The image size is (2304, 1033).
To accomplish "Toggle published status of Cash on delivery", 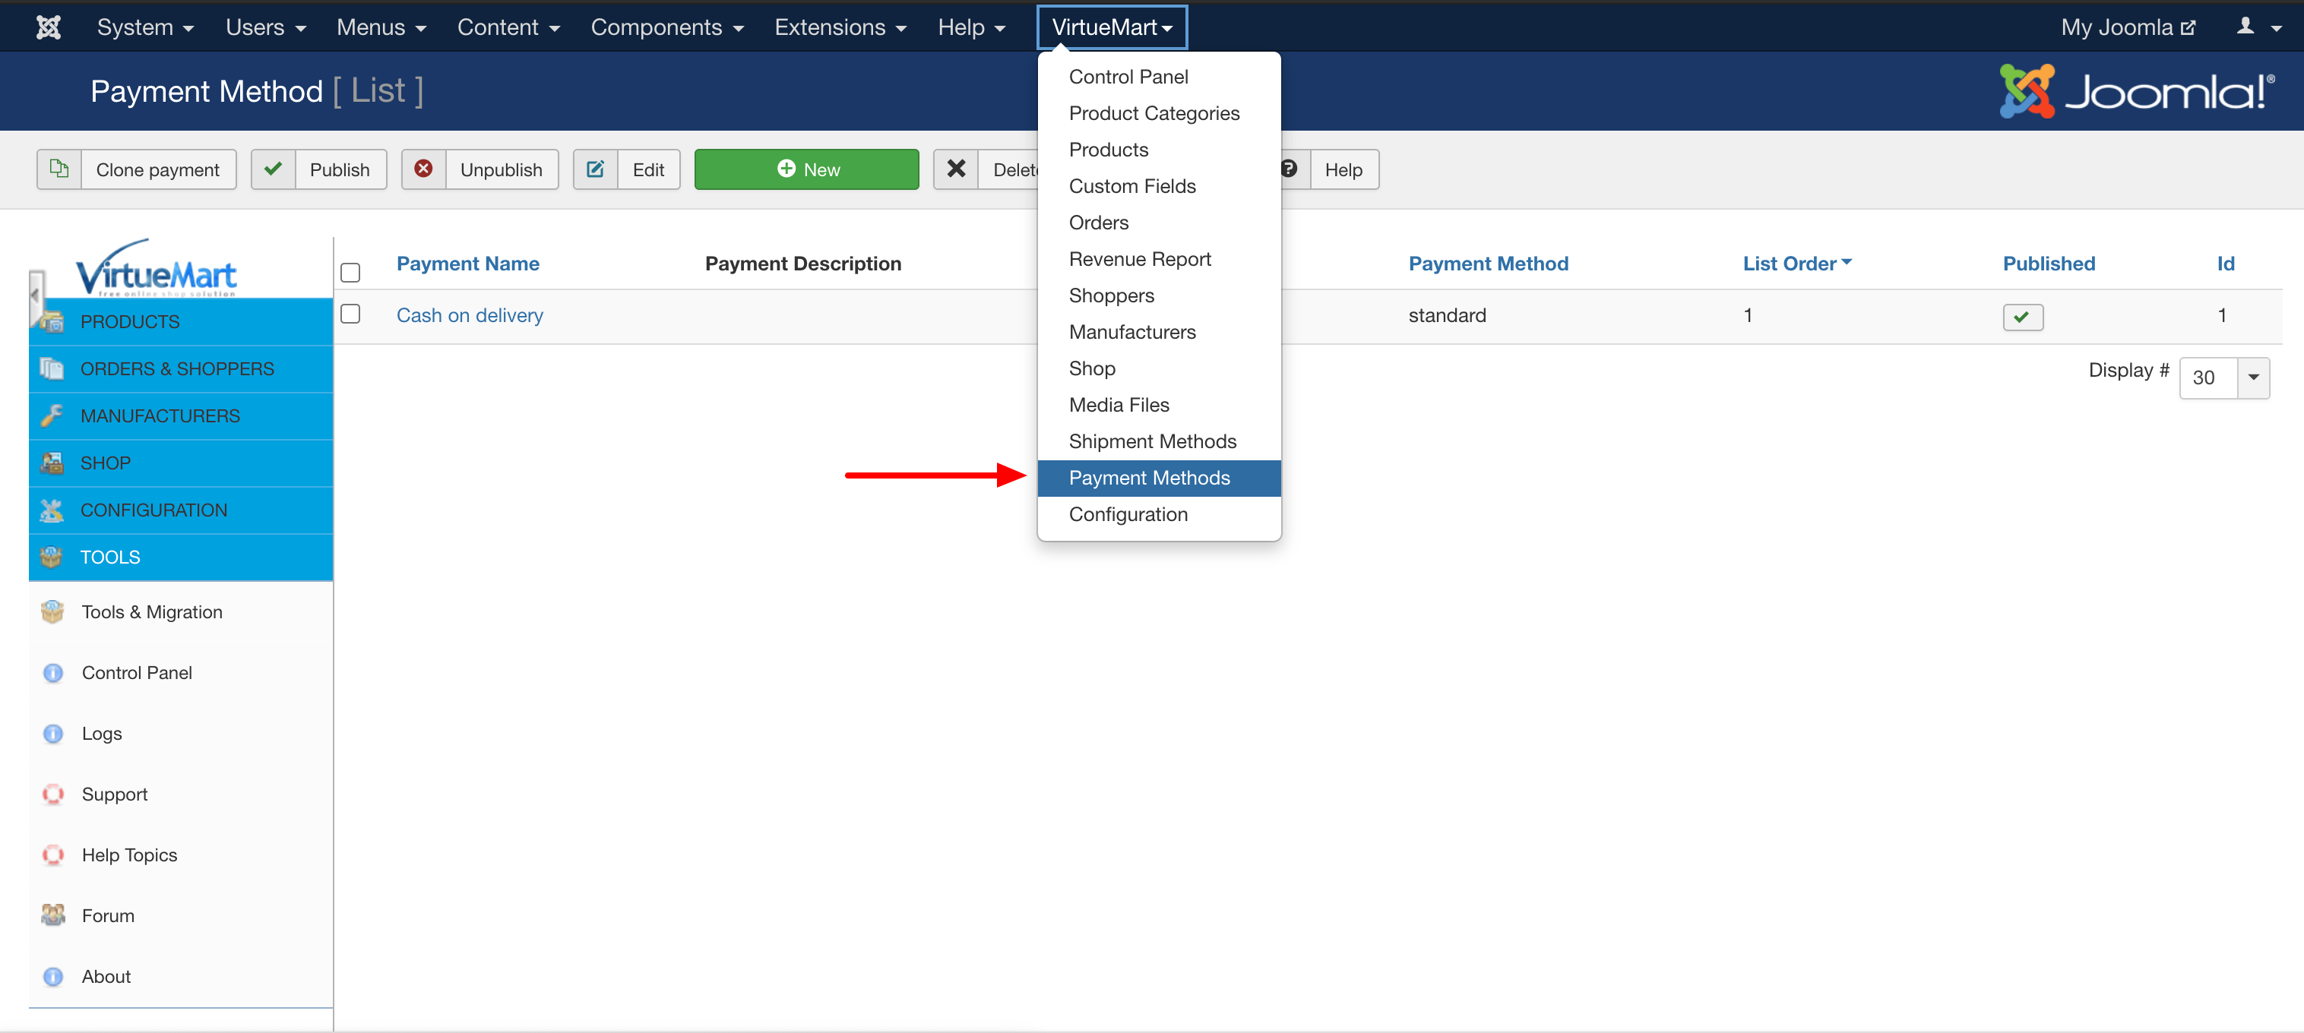I will pyautogui.click(x=2022, y=317).
